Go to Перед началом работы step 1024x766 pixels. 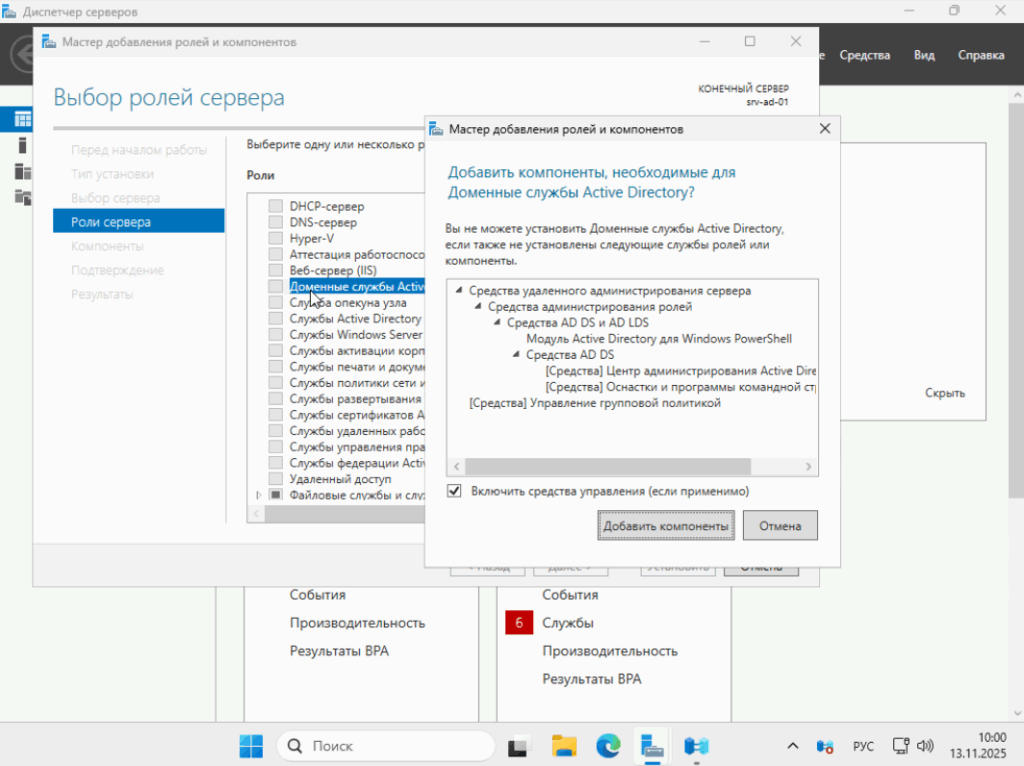coord(139,150)
